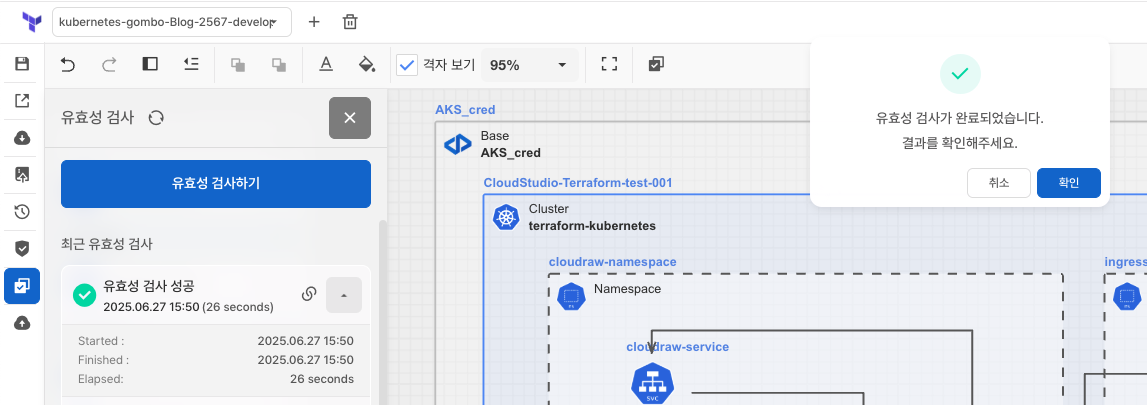
Task: Click the Elapsed 26 seconds value
Action: [x=322, y=379]
